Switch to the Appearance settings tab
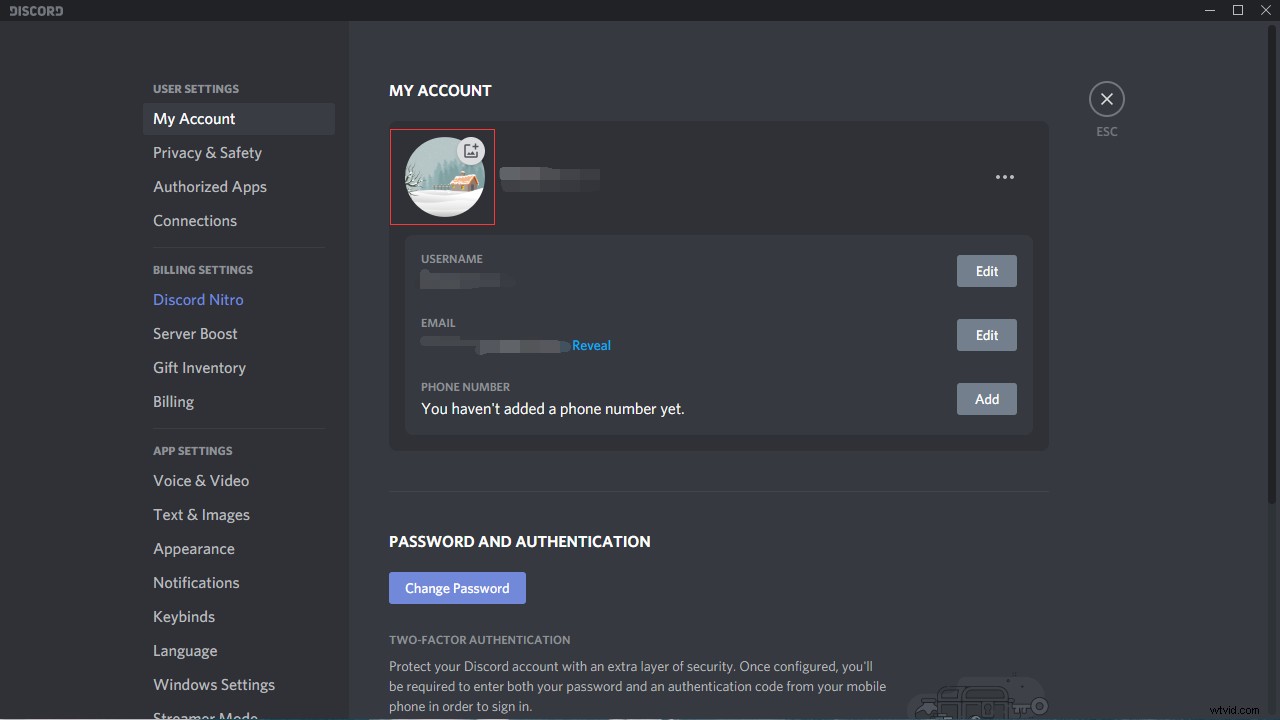The height and width of the screenshot is (720, 1280). point(194,548)
